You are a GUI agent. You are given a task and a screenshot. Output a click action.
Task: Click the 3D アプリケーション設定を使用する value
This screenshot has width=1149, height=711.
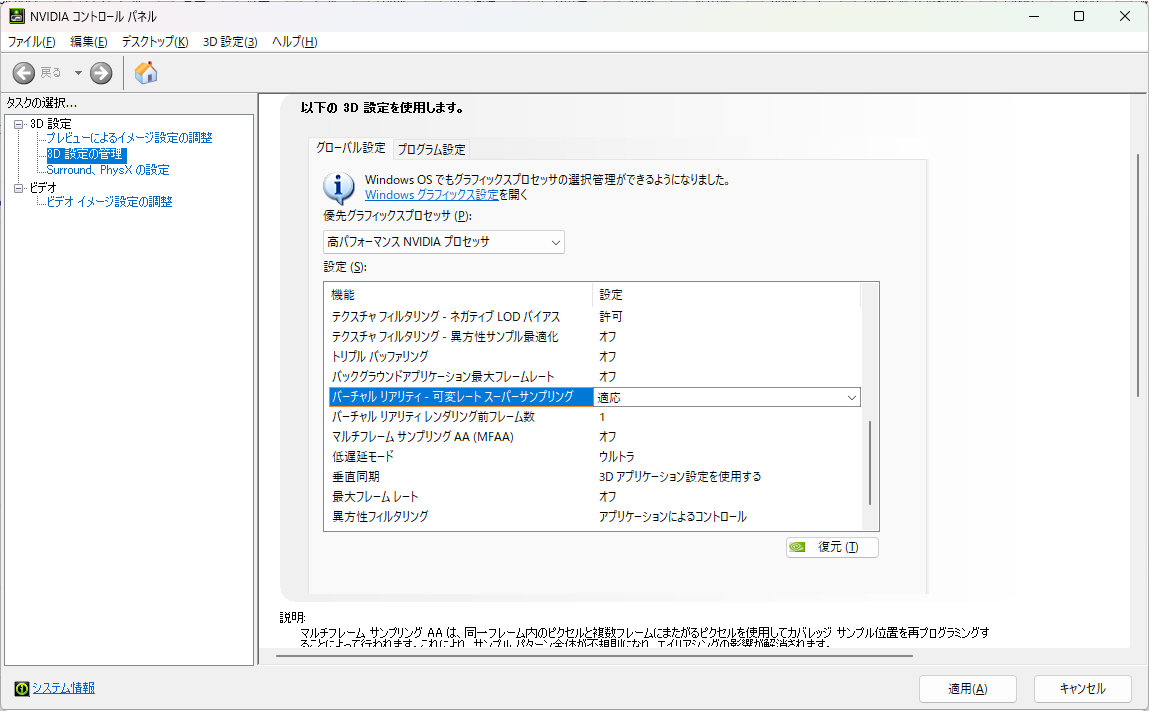[680, 476]
